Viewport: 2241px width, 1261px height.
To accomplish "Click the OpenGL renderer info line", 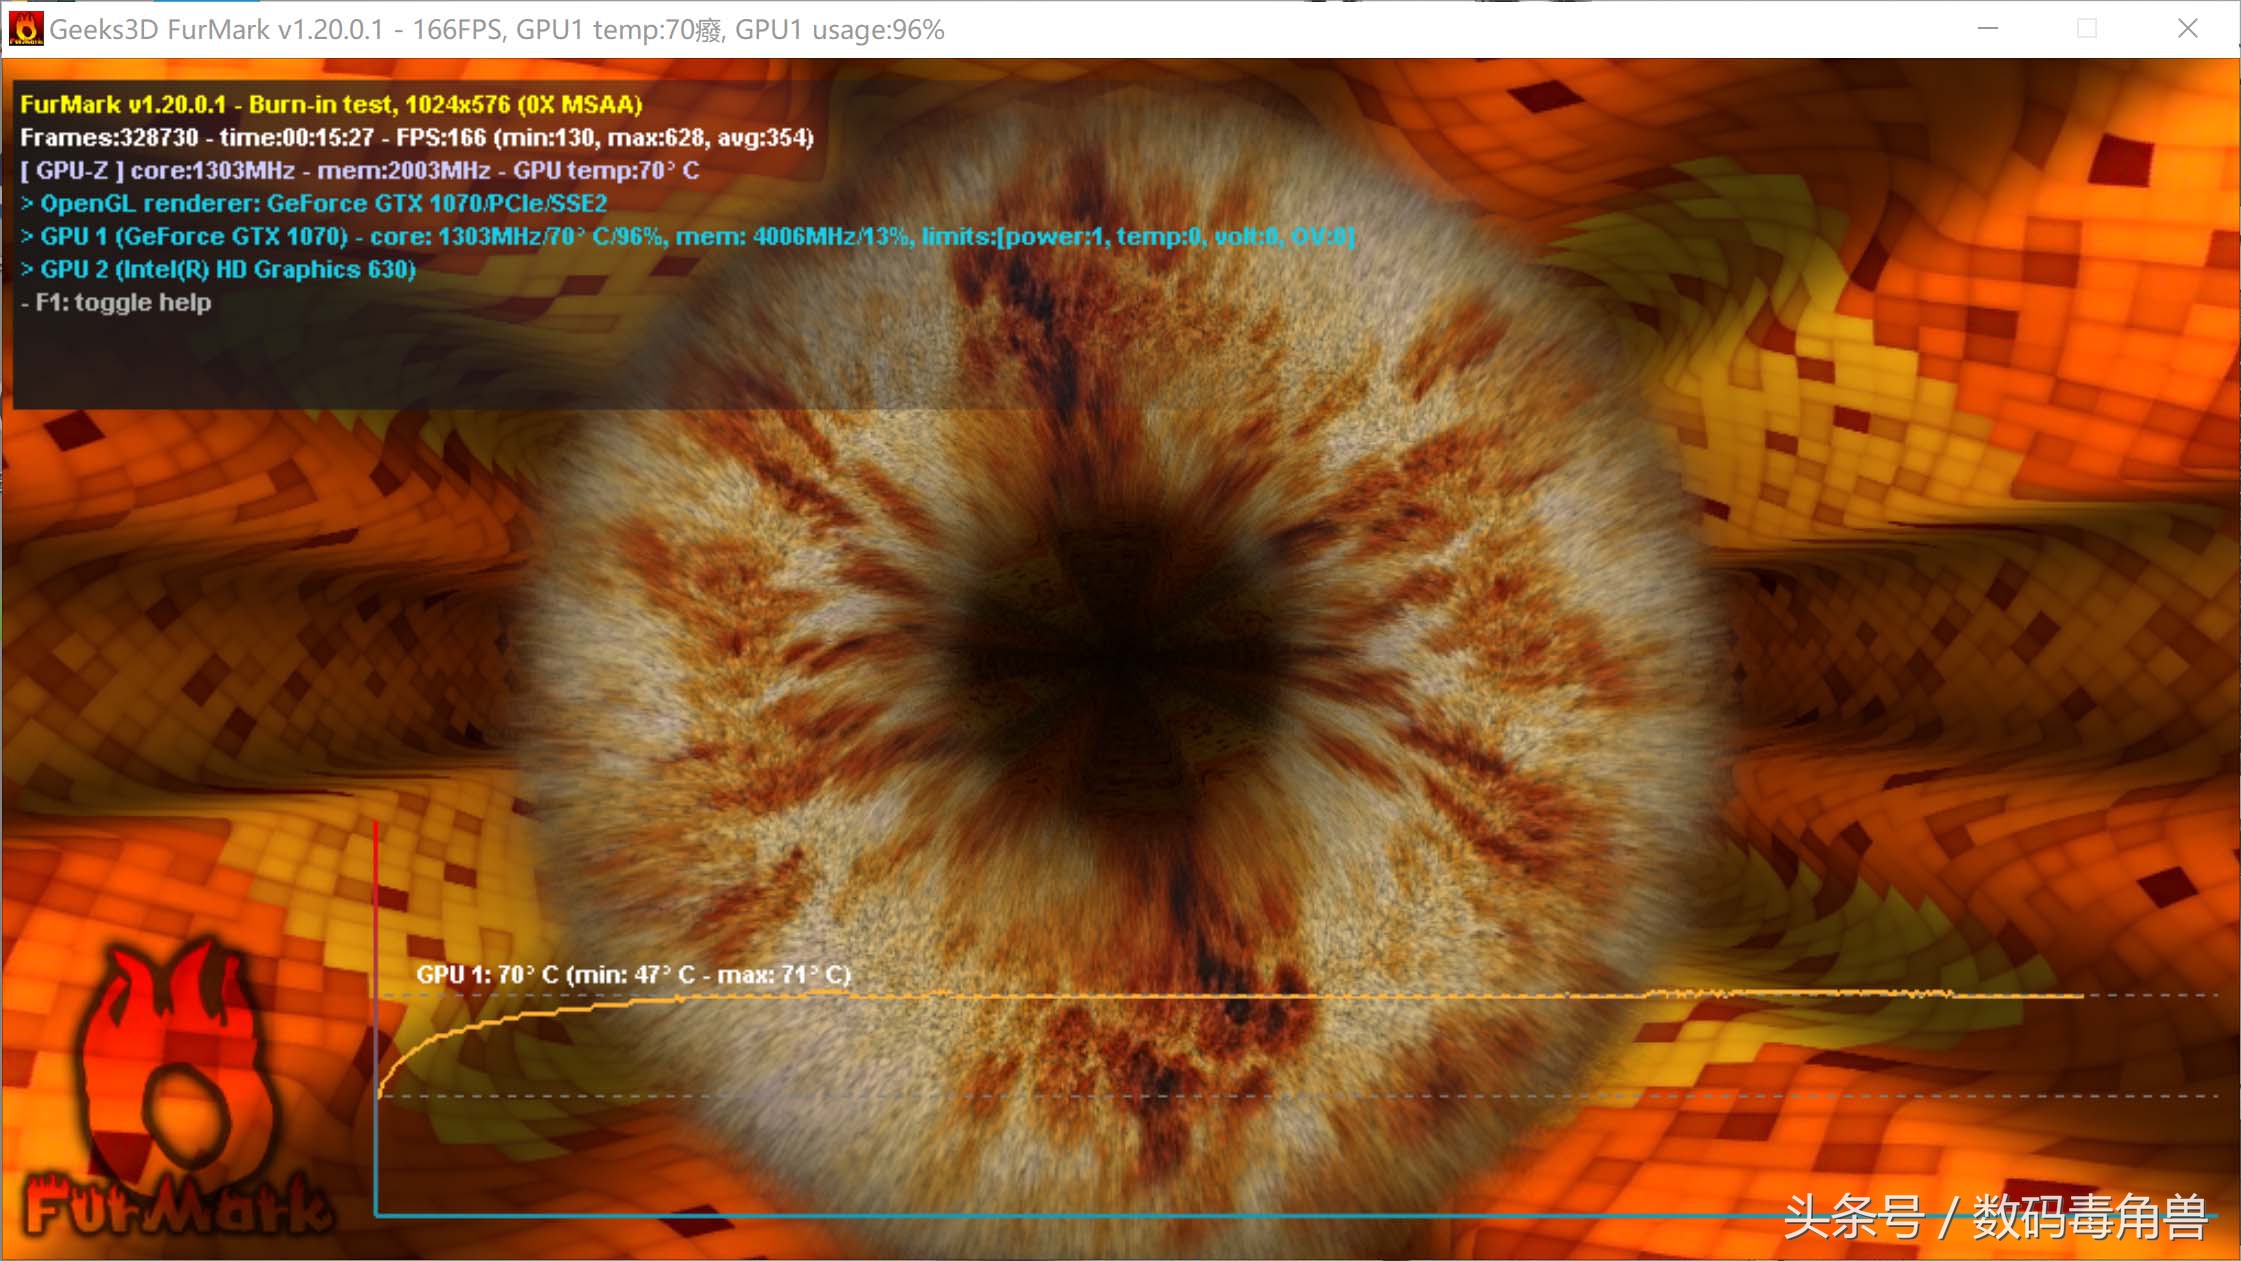I will (x=314, y=204).
